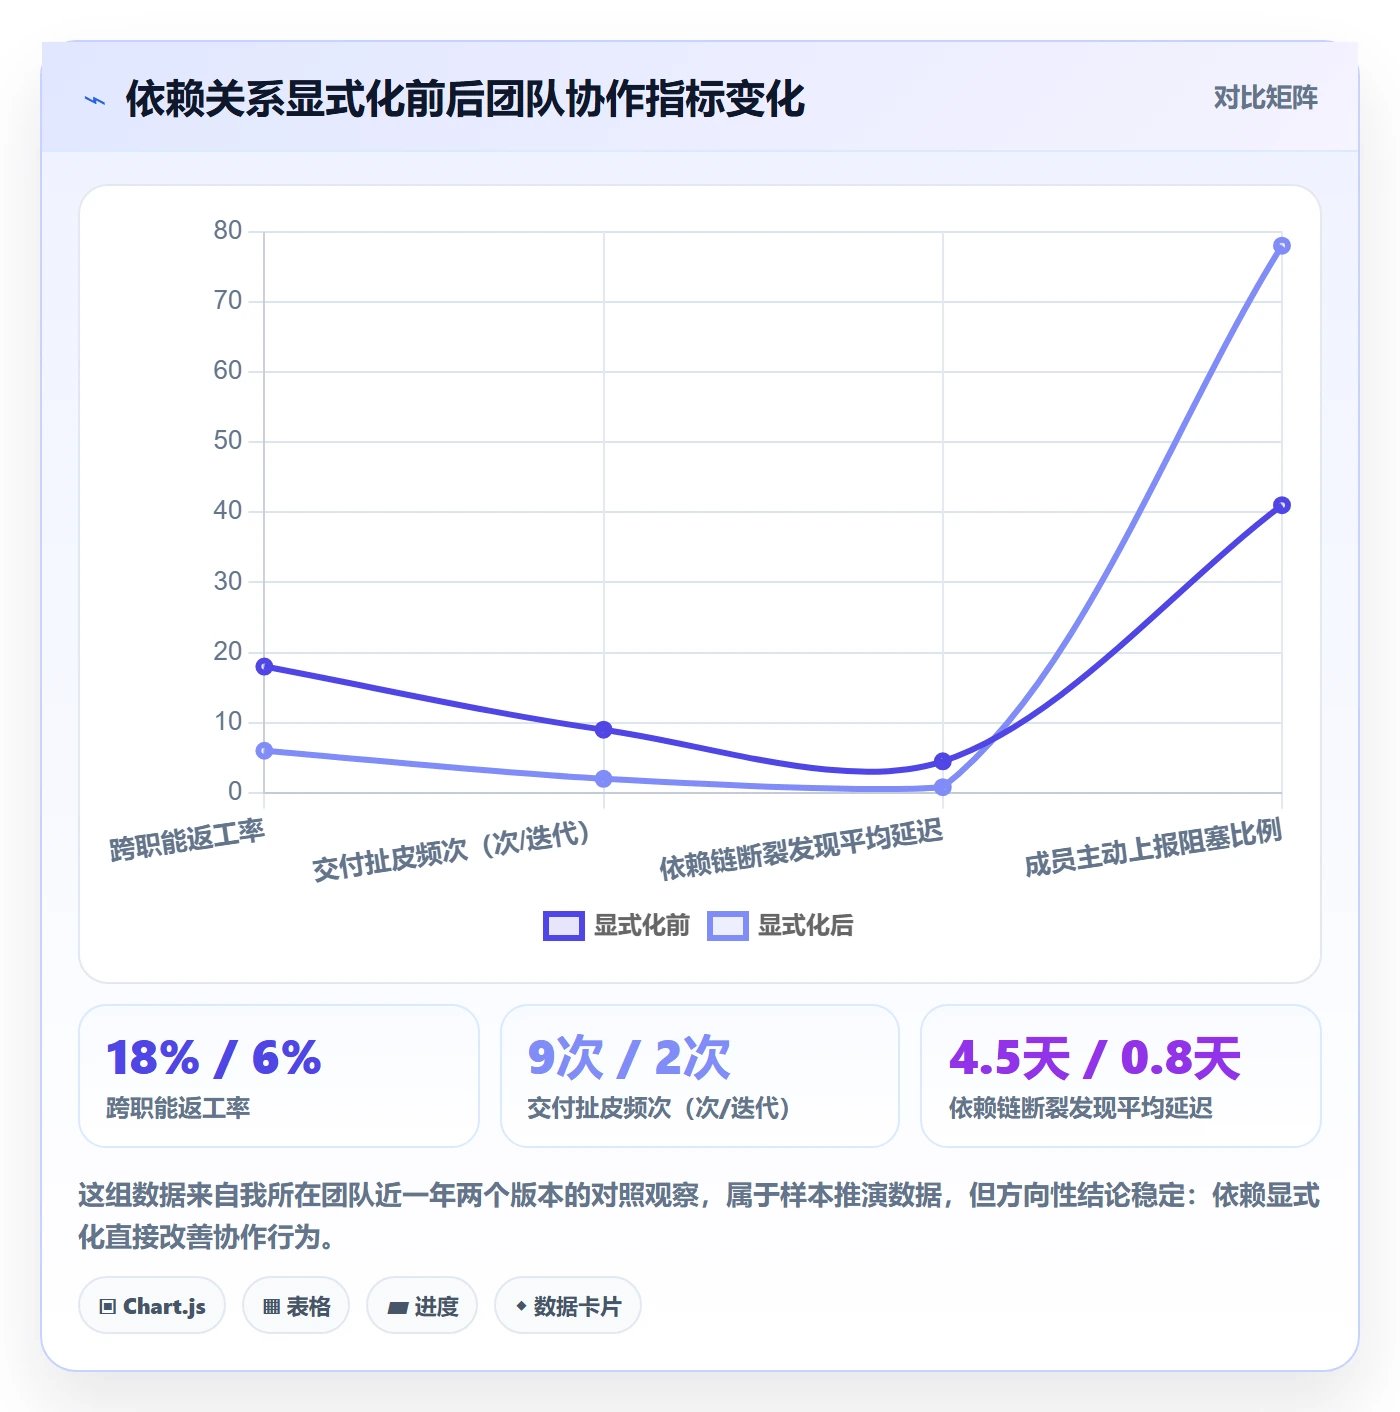Click the 80 y-axis tick label
The height and width of the screenshot is (1412, 1400).
[228, 231]
